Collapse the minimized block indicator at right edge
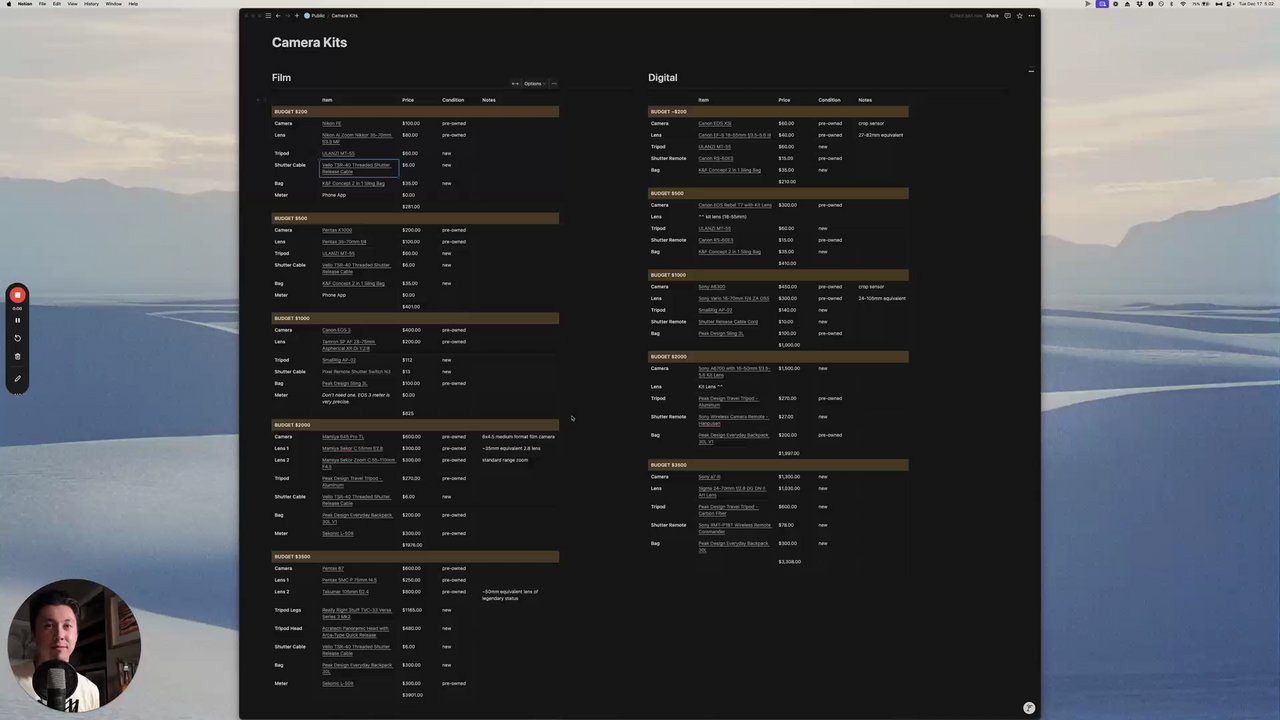The width and height of the screenshot is (1280, 720). (1031, 71)
